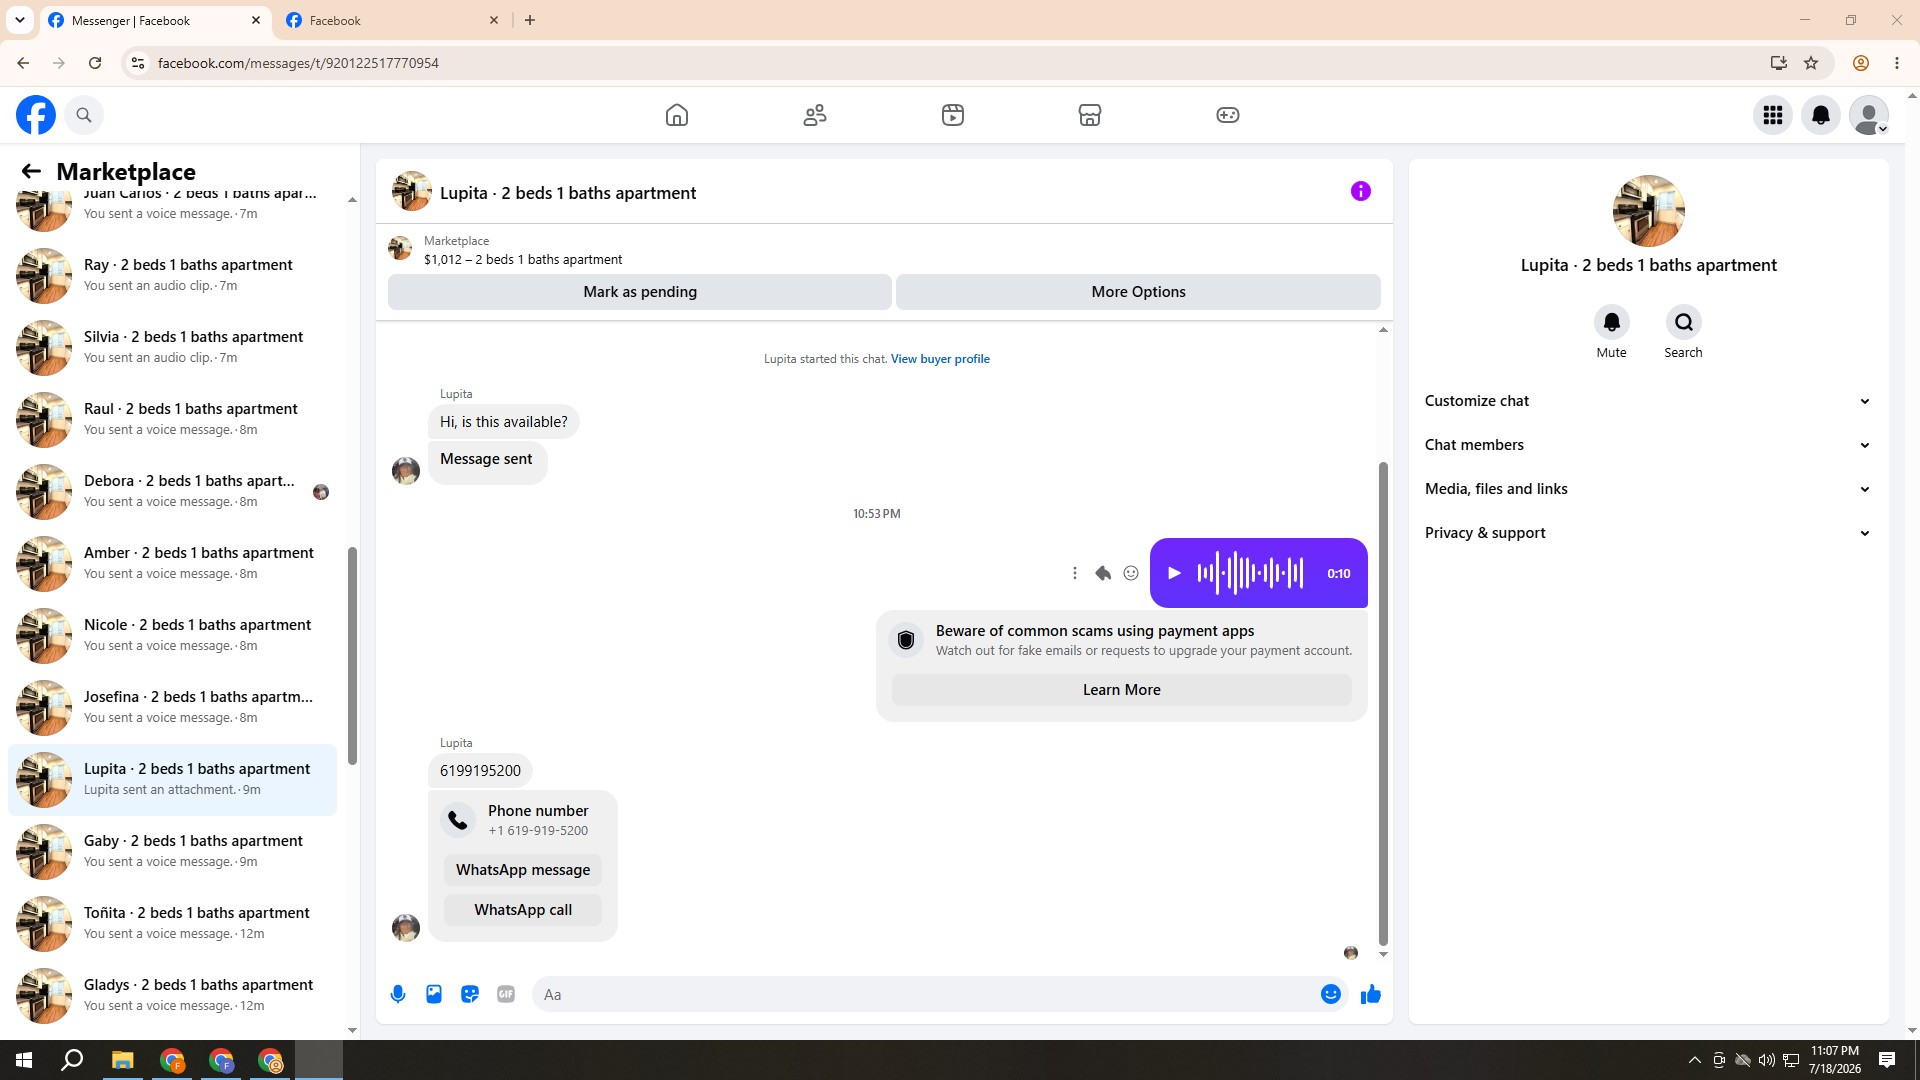Screen dimensions: 1920x1080
Task: Go to the Home feed icon
Action: click(677, 115)
